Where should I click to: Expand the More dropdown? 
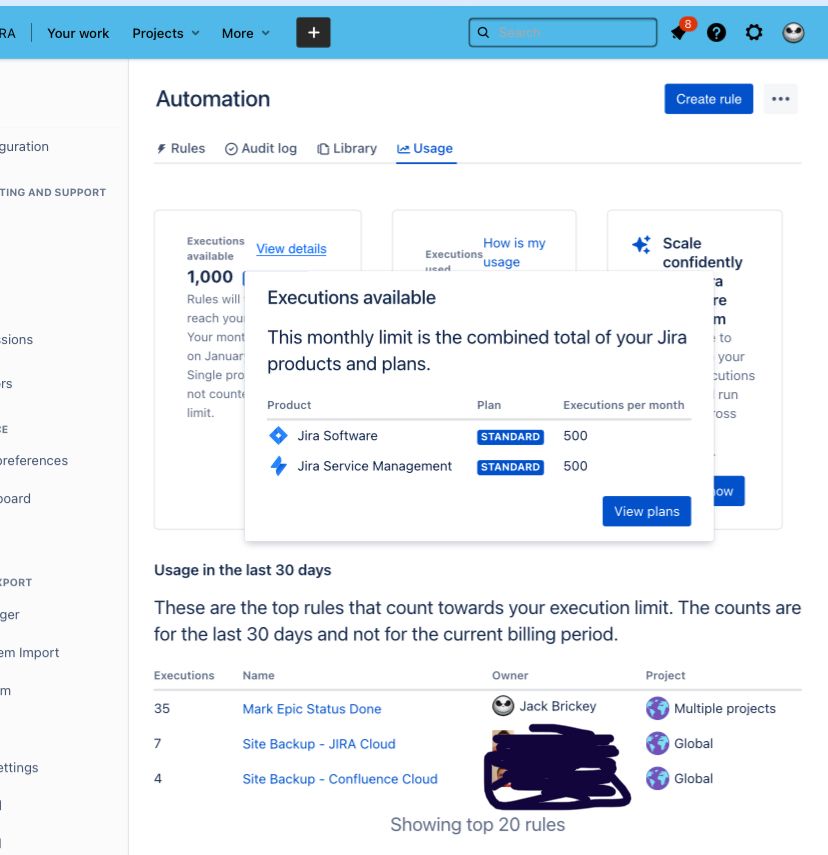(245, 33)
